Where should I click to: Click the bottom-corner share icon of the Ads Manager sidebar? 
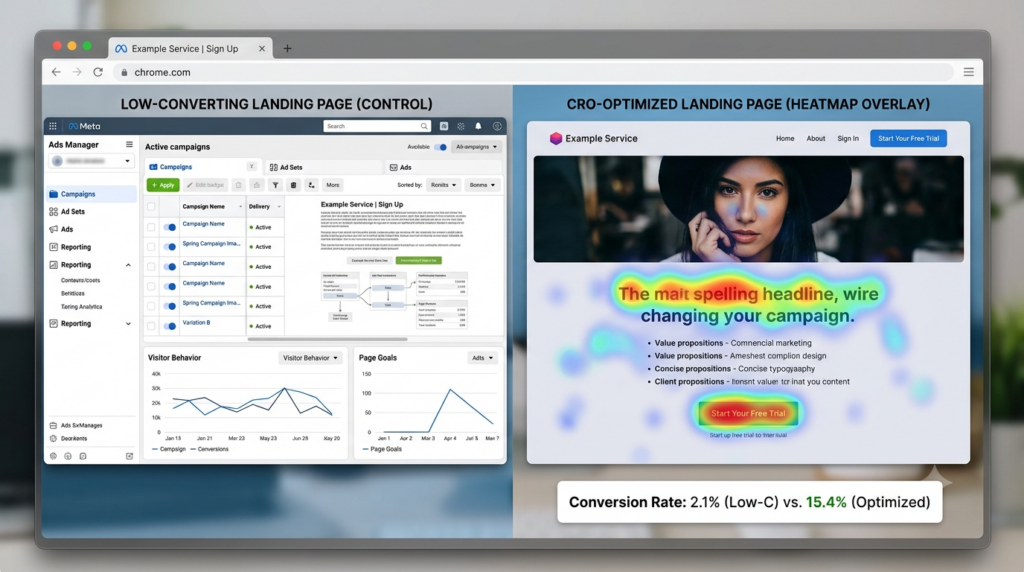129,456
